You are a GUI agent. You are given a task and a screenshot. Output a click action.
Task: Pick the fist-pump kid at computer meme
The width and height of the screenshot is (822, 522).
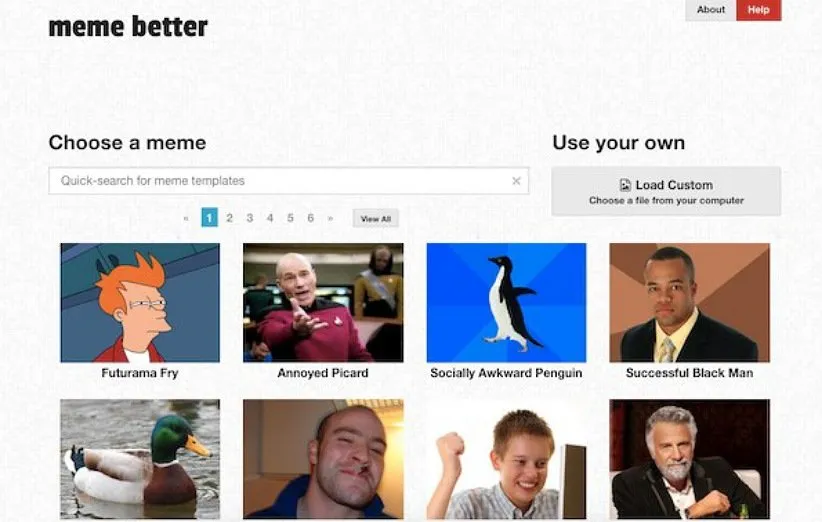pyautogui.click(x=506, y=459)
